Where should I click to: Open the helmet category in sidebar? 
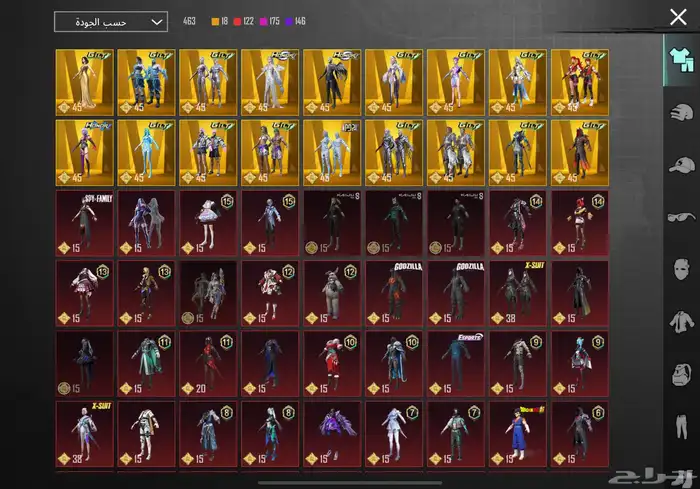pos(679,112)
